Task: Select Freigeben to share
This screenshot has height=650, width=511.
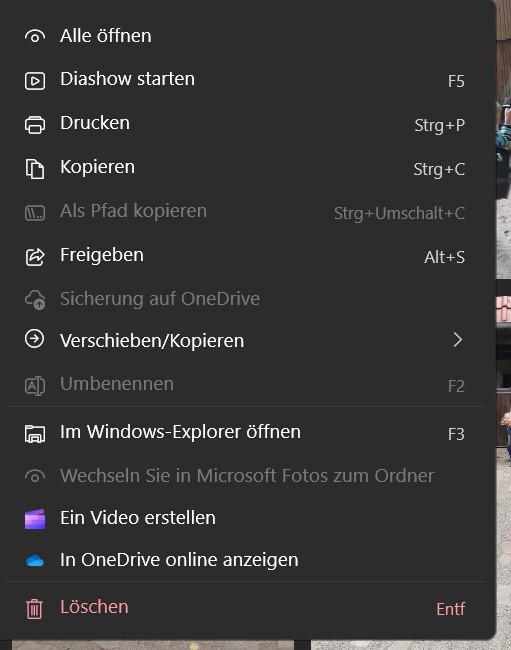Action: pos(248,255)
